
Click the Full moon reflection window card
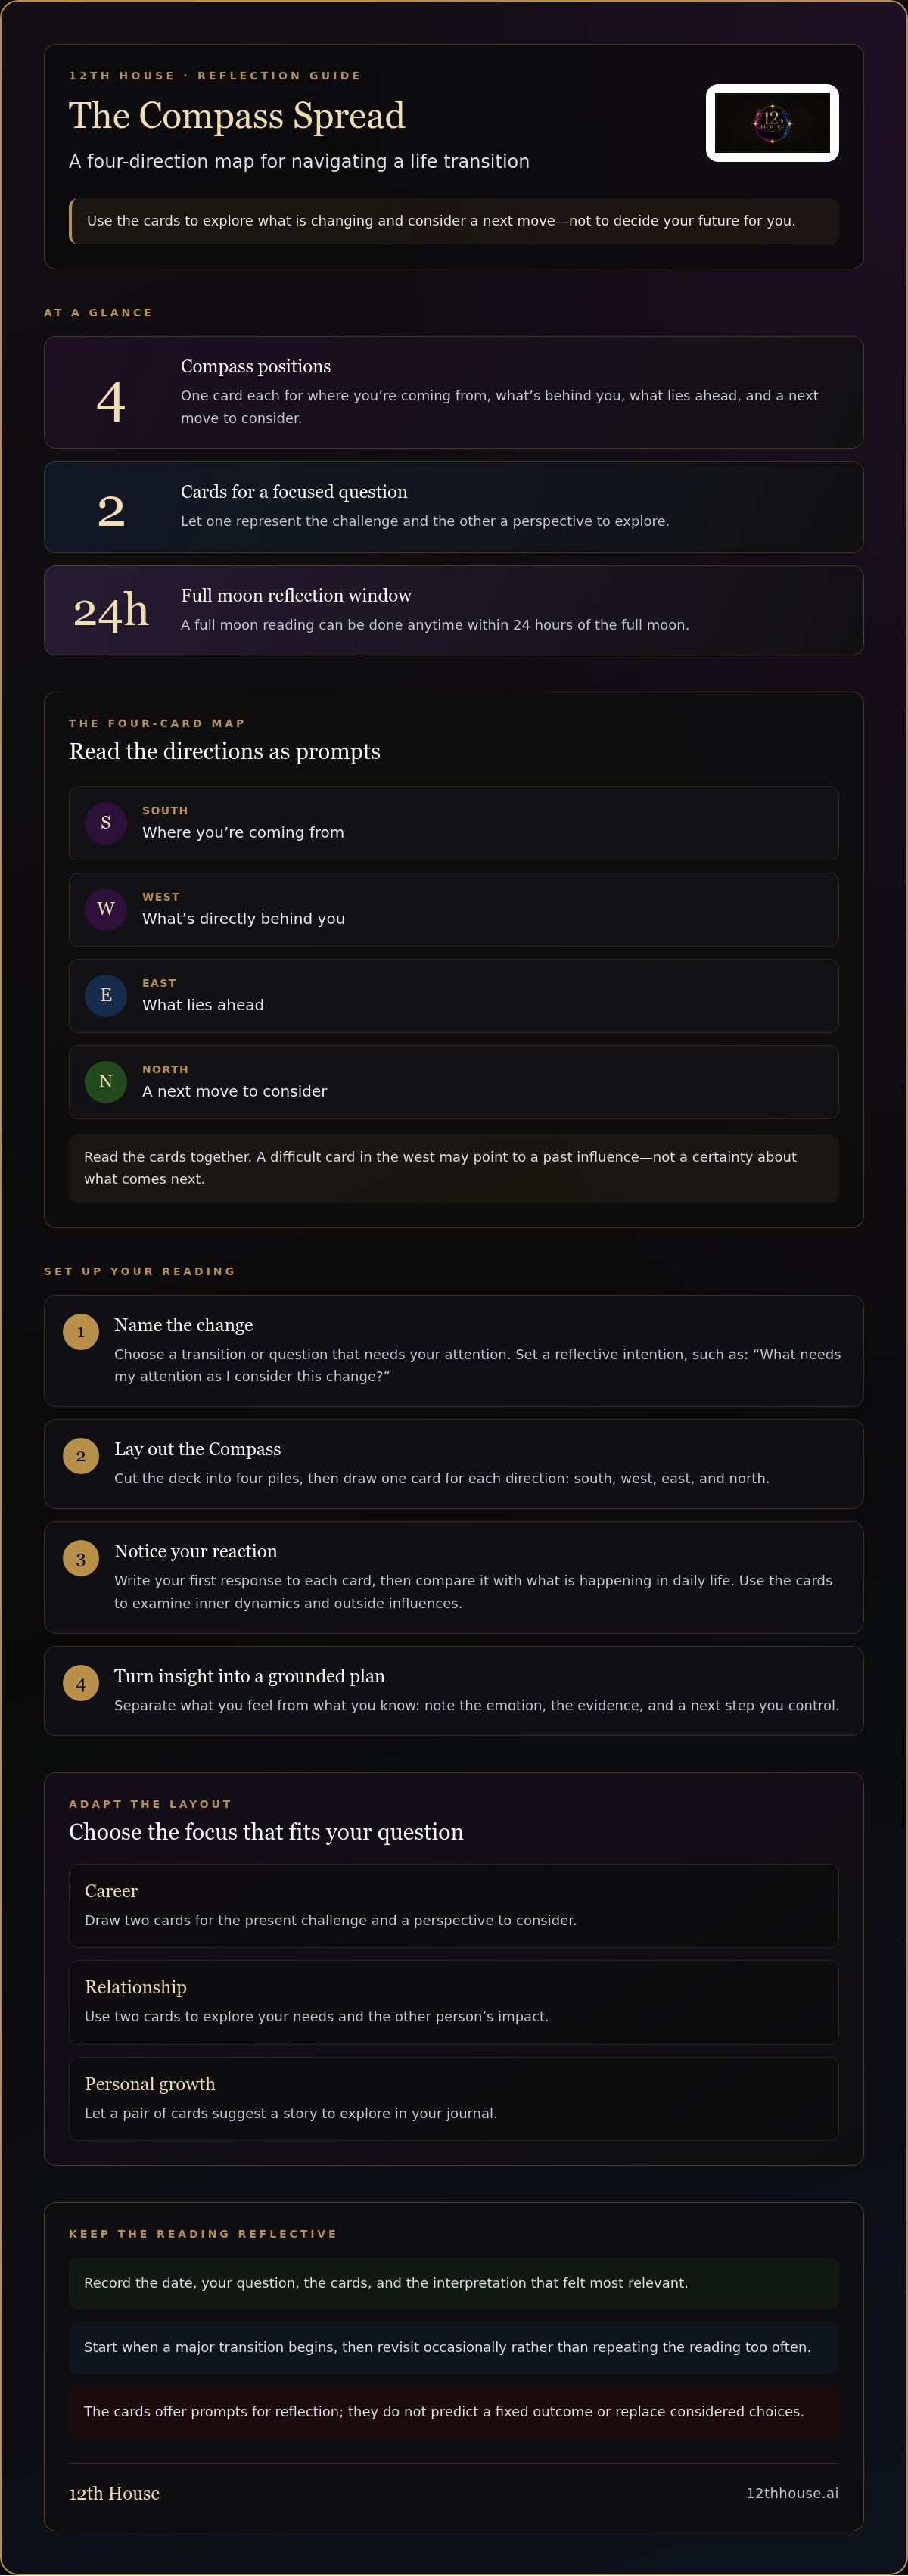click(453, 610)
